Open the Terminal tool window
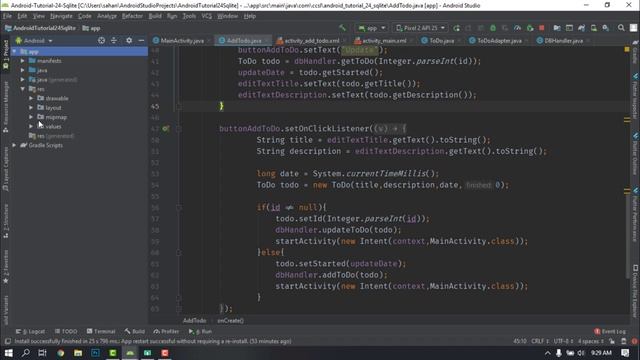 pos(101,331)
